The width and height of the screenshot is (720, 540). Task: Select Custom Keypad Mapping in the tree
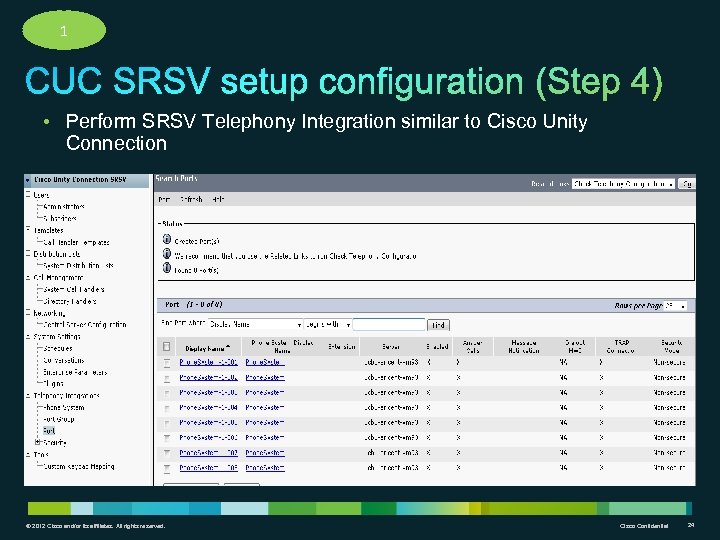[79, 466]
